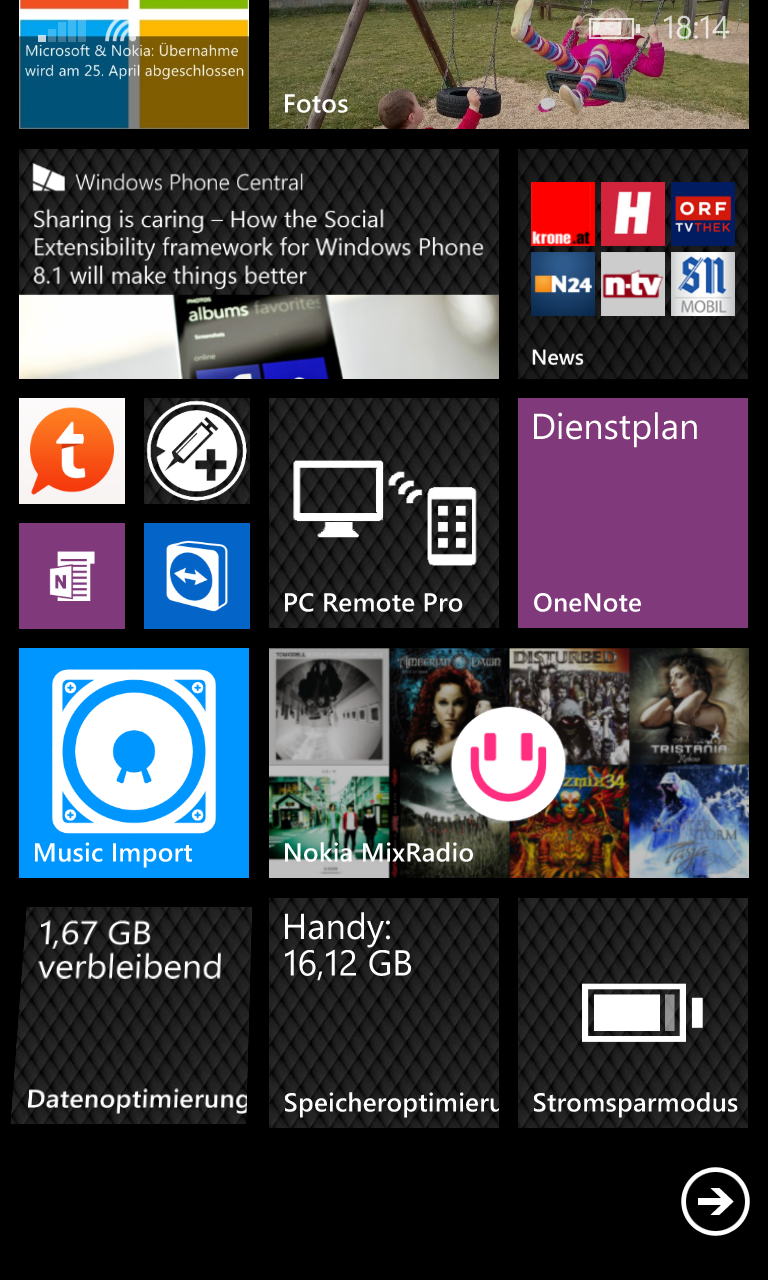The height and width of the screenshot is (1280, 768).
Task: Open the Music Import tile
Action: [134, 763]
